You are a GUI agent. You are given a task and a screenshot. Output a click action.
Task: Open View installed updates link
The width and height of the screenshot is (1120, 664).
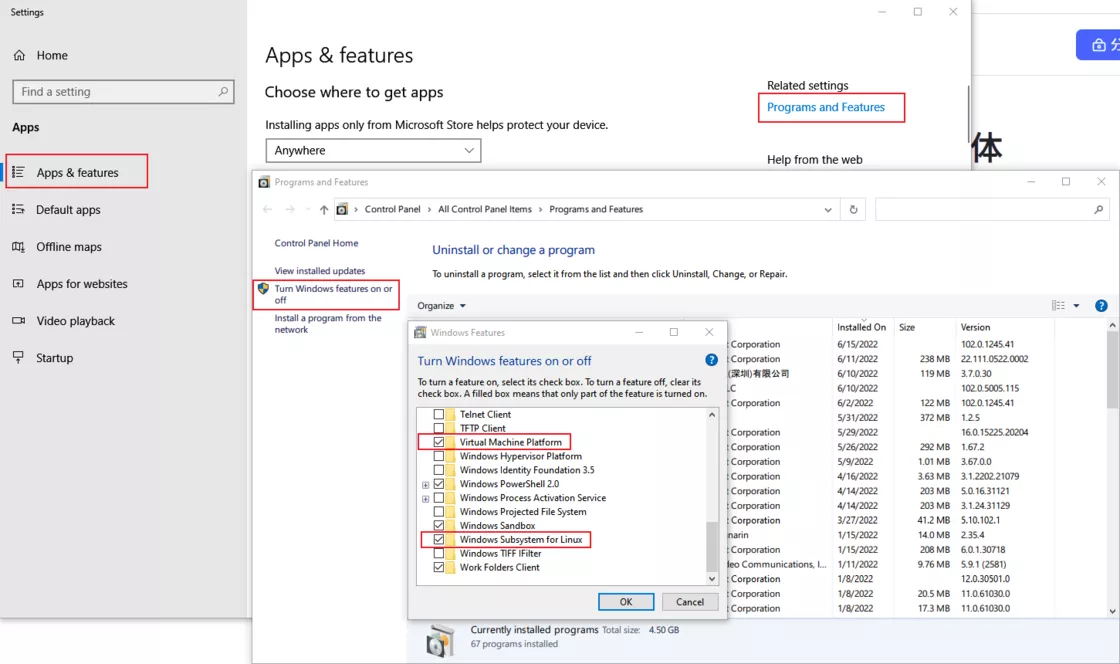pos(319,271)
